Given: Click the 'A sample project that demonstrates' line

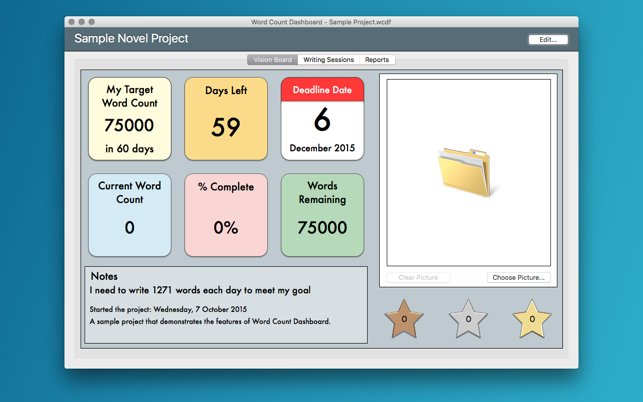Looking at the screenshot, I should point(210,321).
